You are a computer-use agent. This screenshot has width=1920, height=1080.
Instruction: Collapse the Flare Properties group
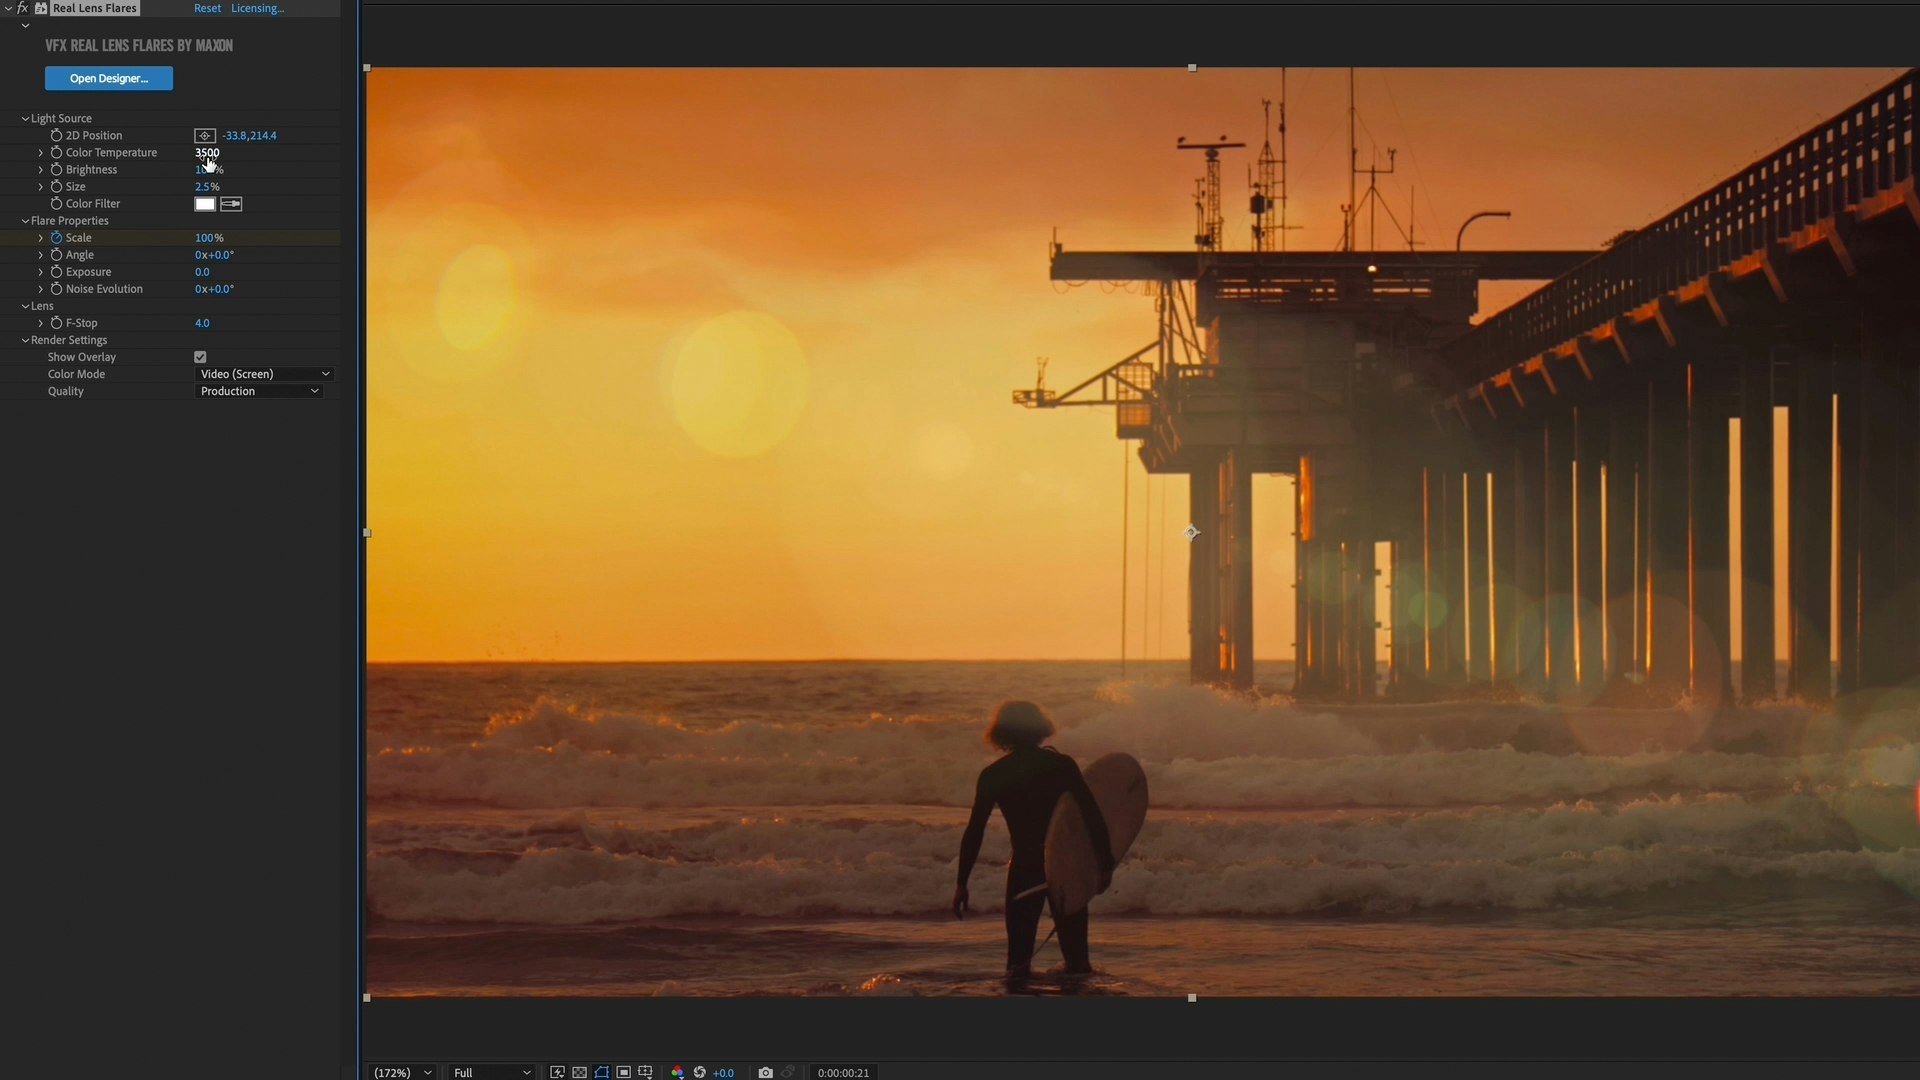(25, 221)
